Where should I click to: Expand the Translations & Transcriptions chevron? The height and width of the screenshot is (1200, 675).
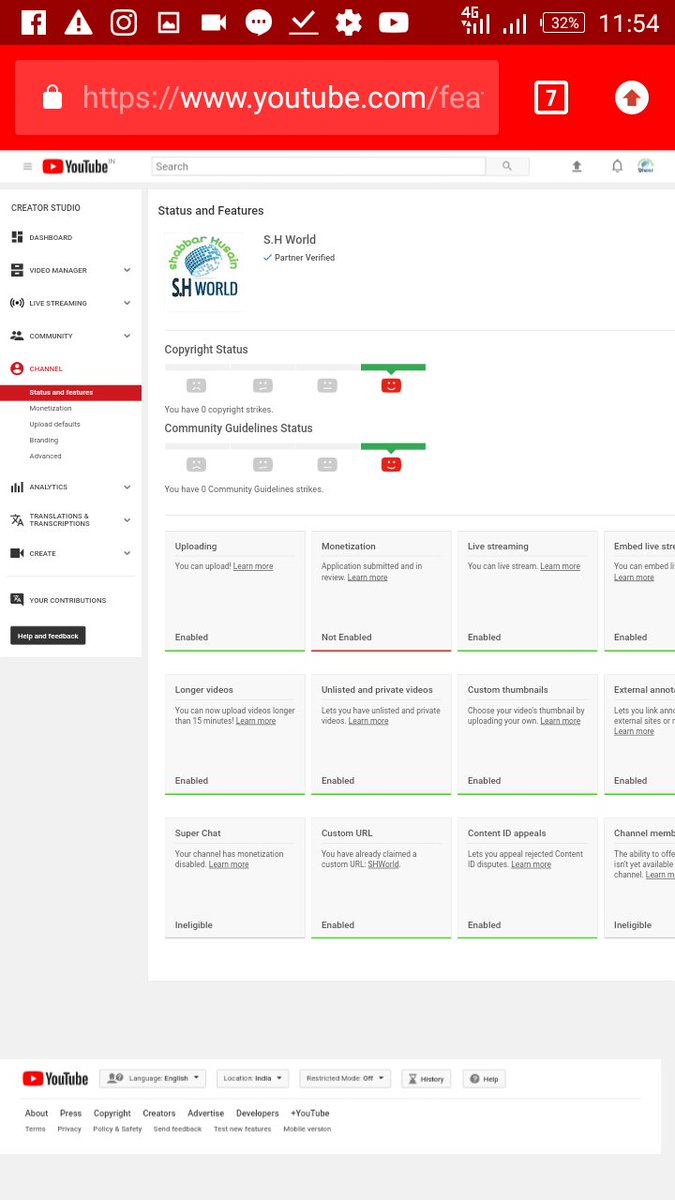click(x=127, y=520)
